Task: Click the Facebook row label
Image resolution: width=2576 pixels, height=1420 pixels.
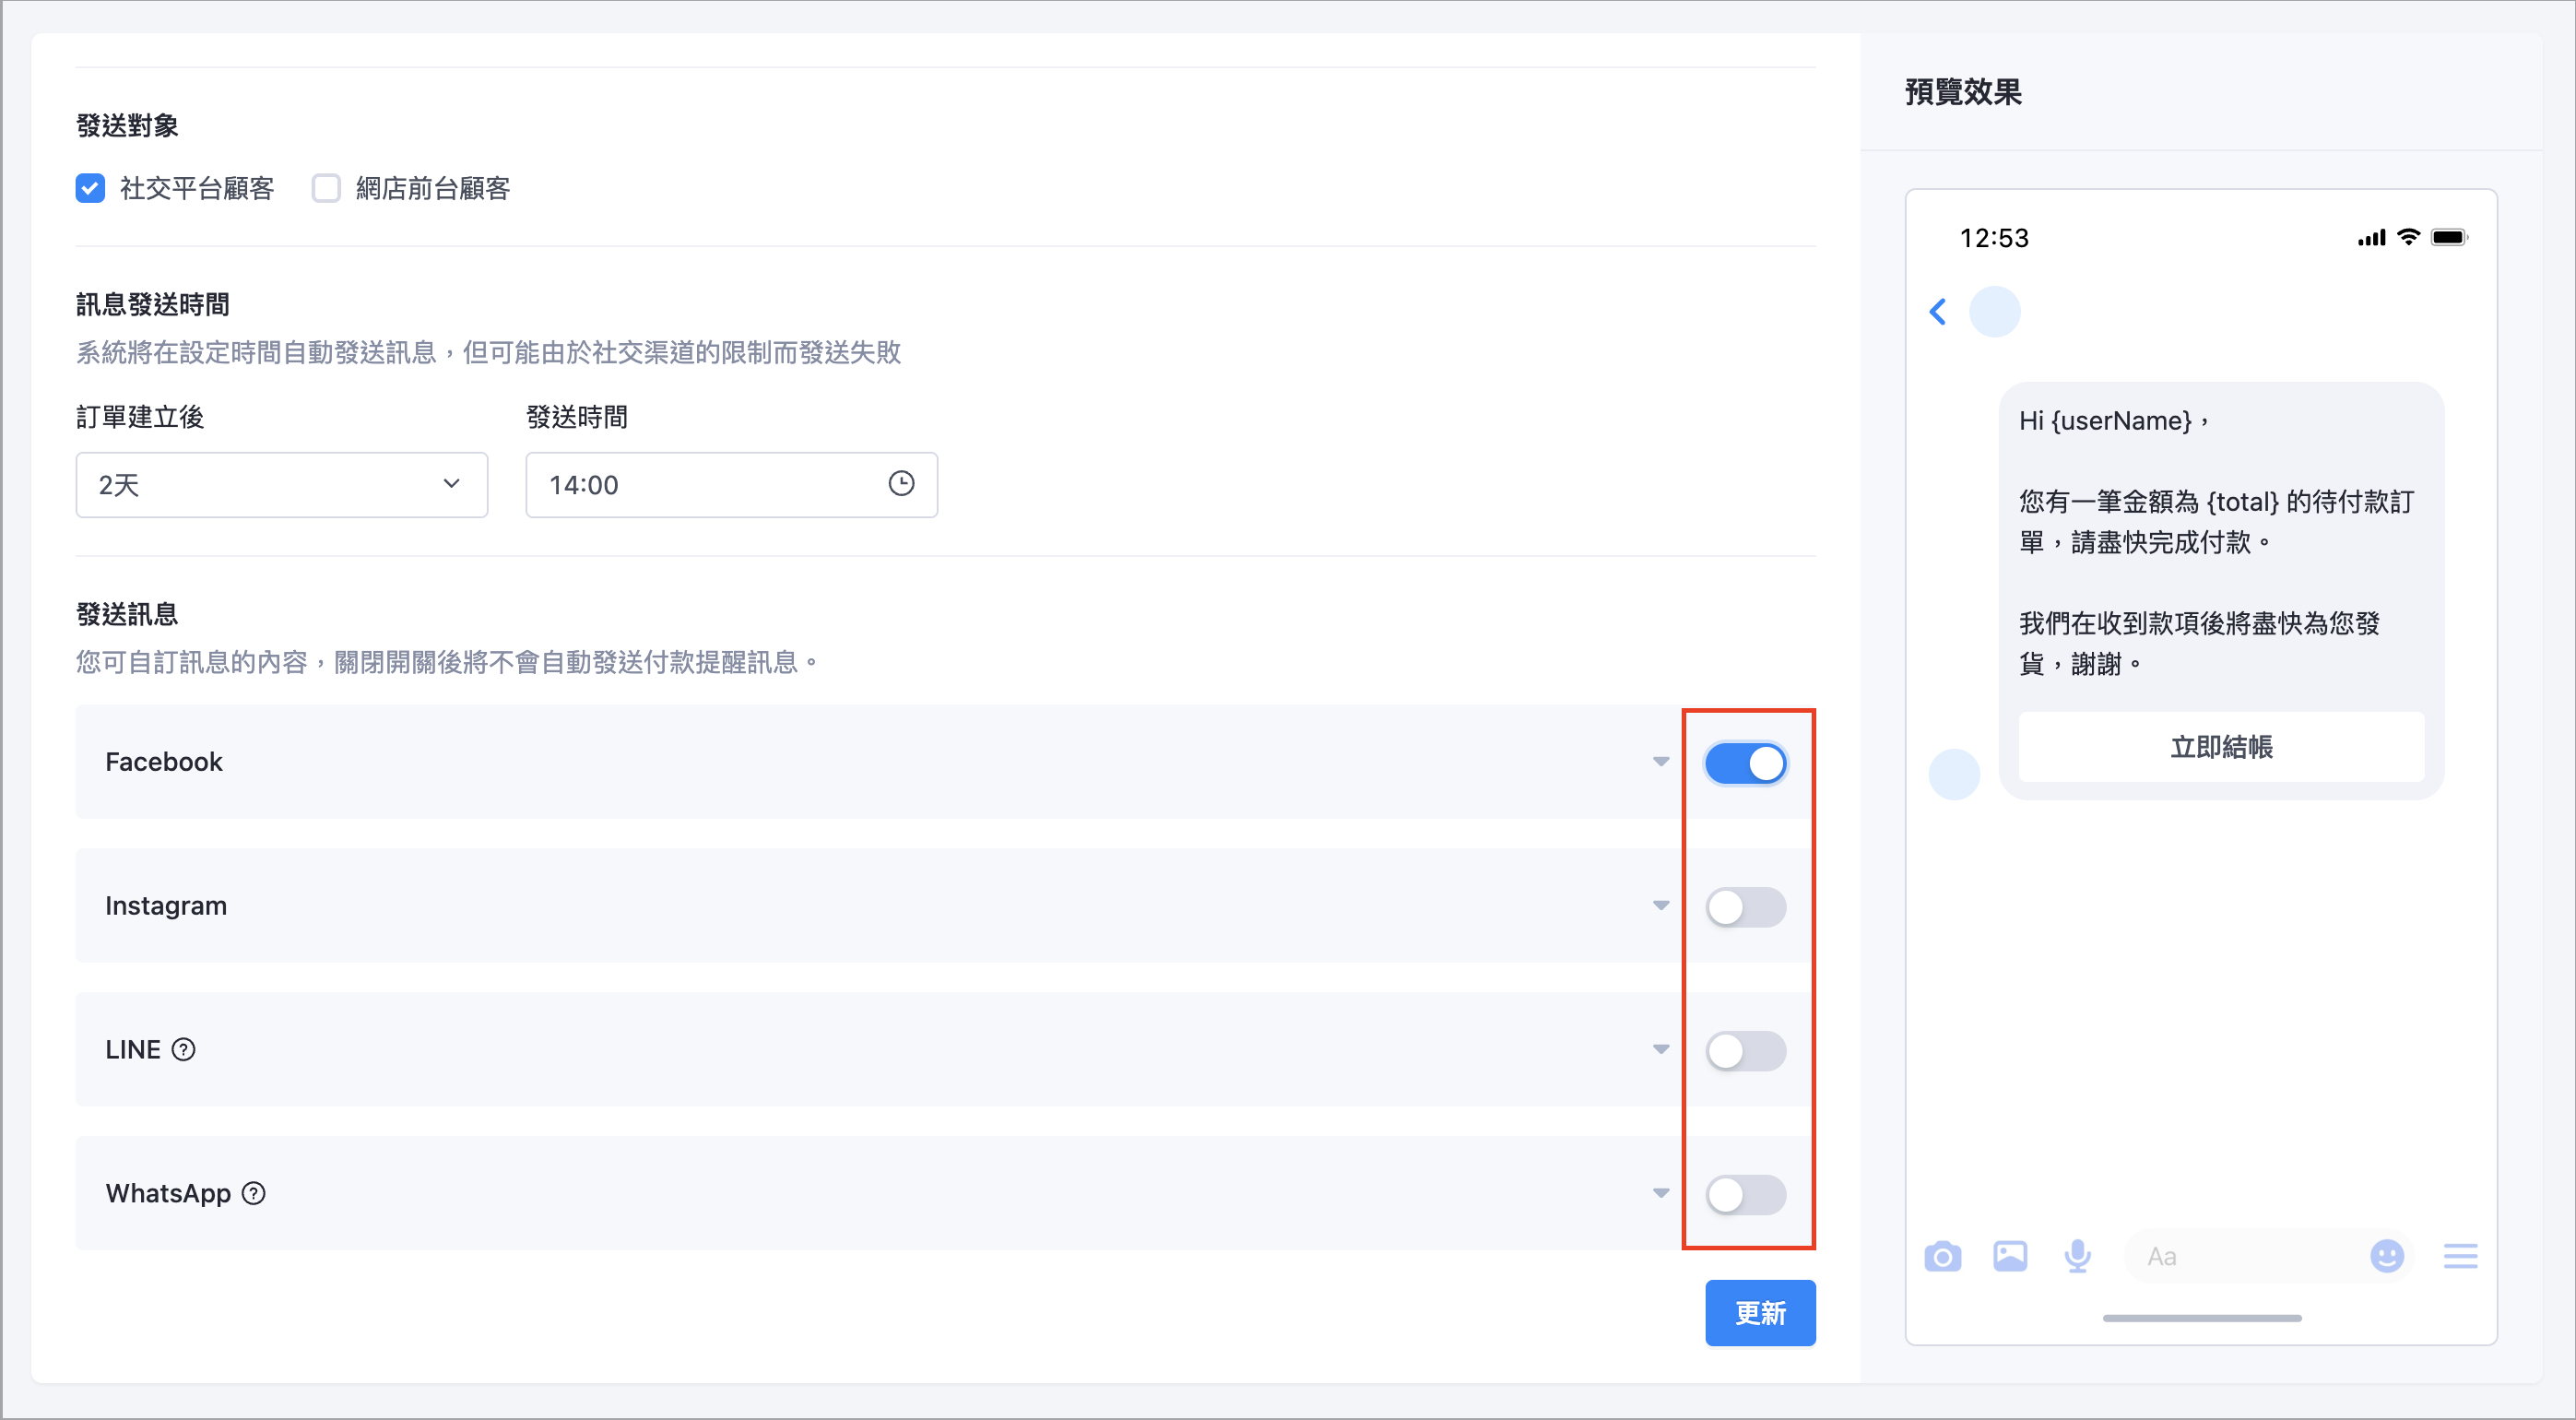Action: pyautogui.click(x=164, y=762)
